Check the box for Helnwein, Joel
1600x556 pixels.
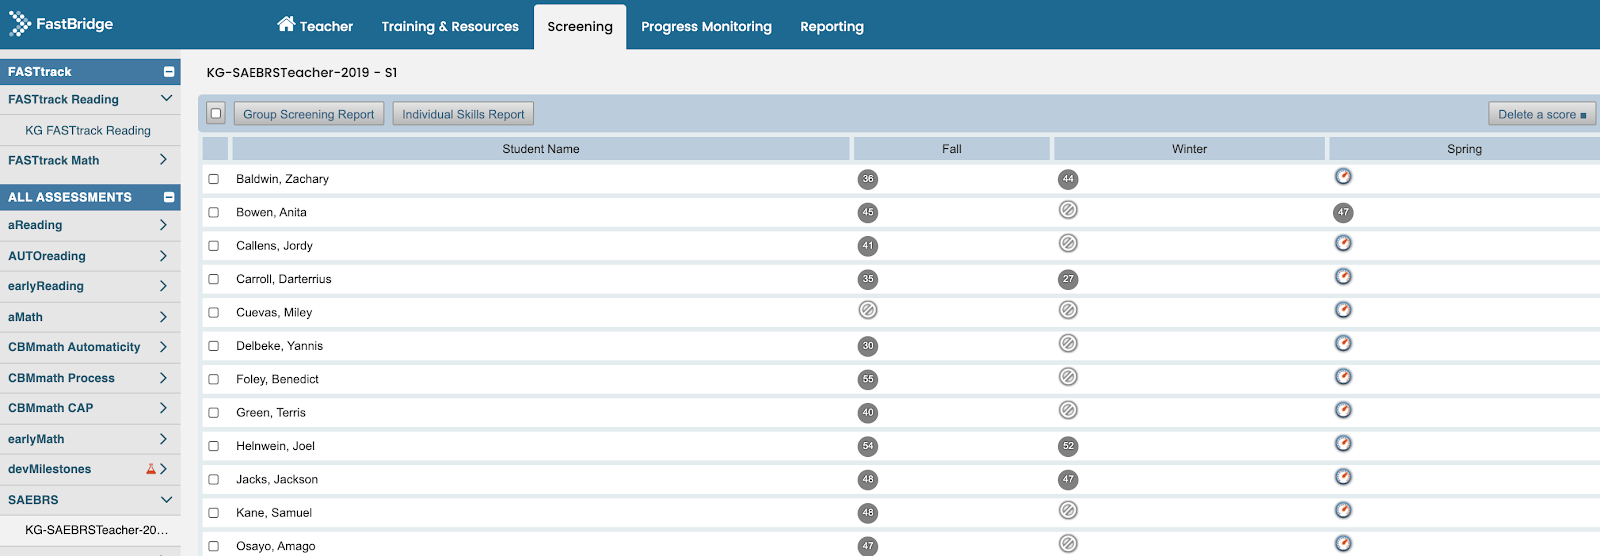click(x=213, y=446)
